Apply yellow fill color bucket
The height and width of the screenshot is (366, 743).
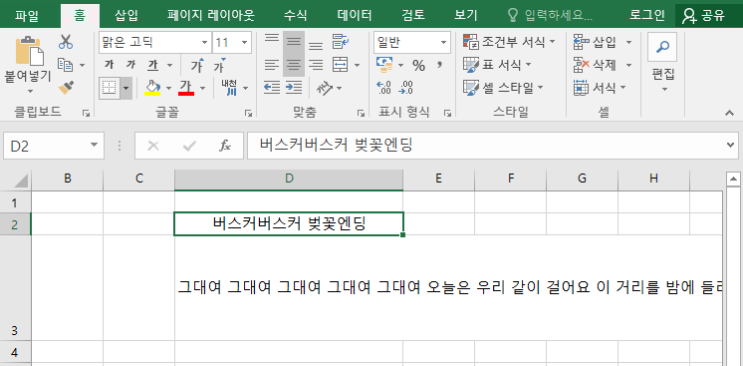(152, 88)
